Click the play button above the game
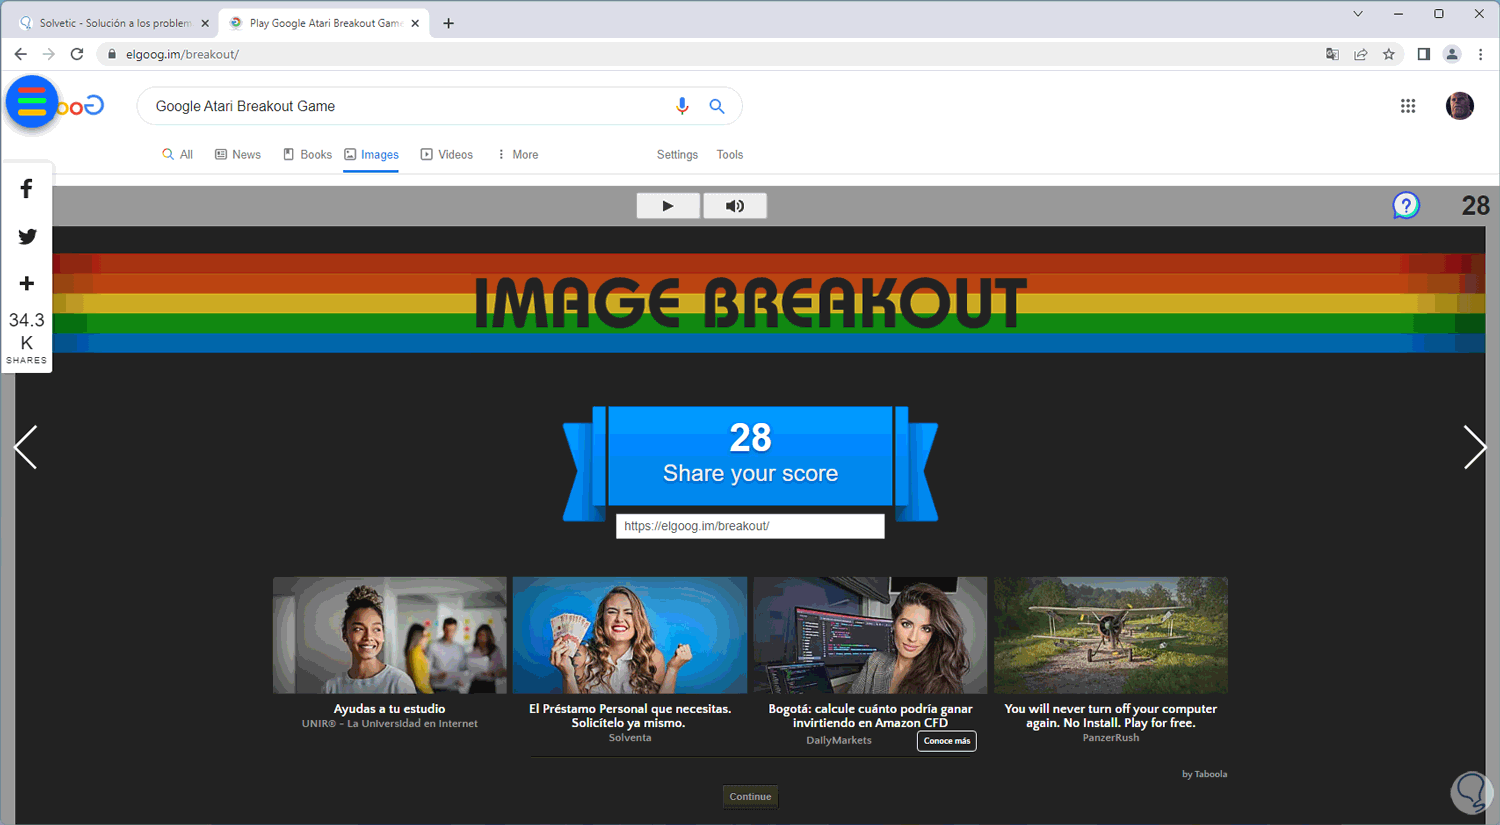This screenshot has width=1500, height=825. [x=668, y=206]
